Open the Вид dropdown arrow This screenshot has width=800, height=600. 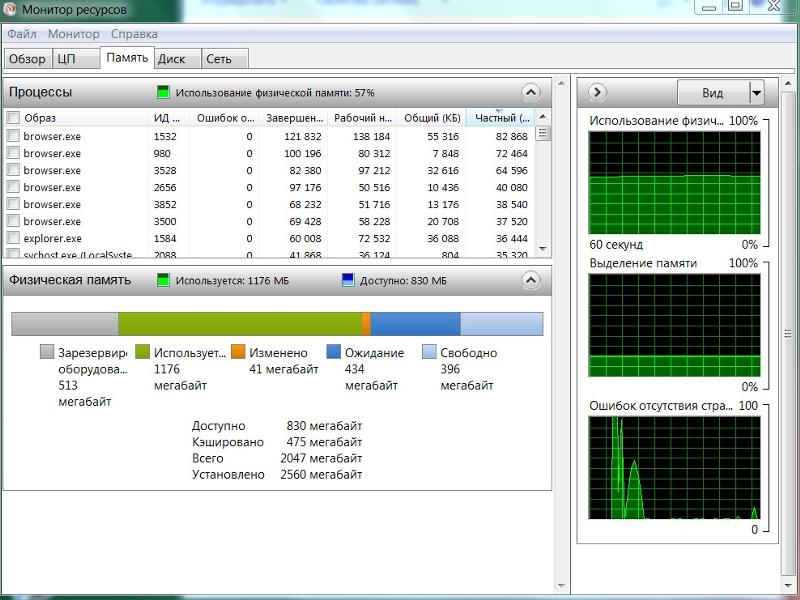pyautogui.click(x=756, y=93)
